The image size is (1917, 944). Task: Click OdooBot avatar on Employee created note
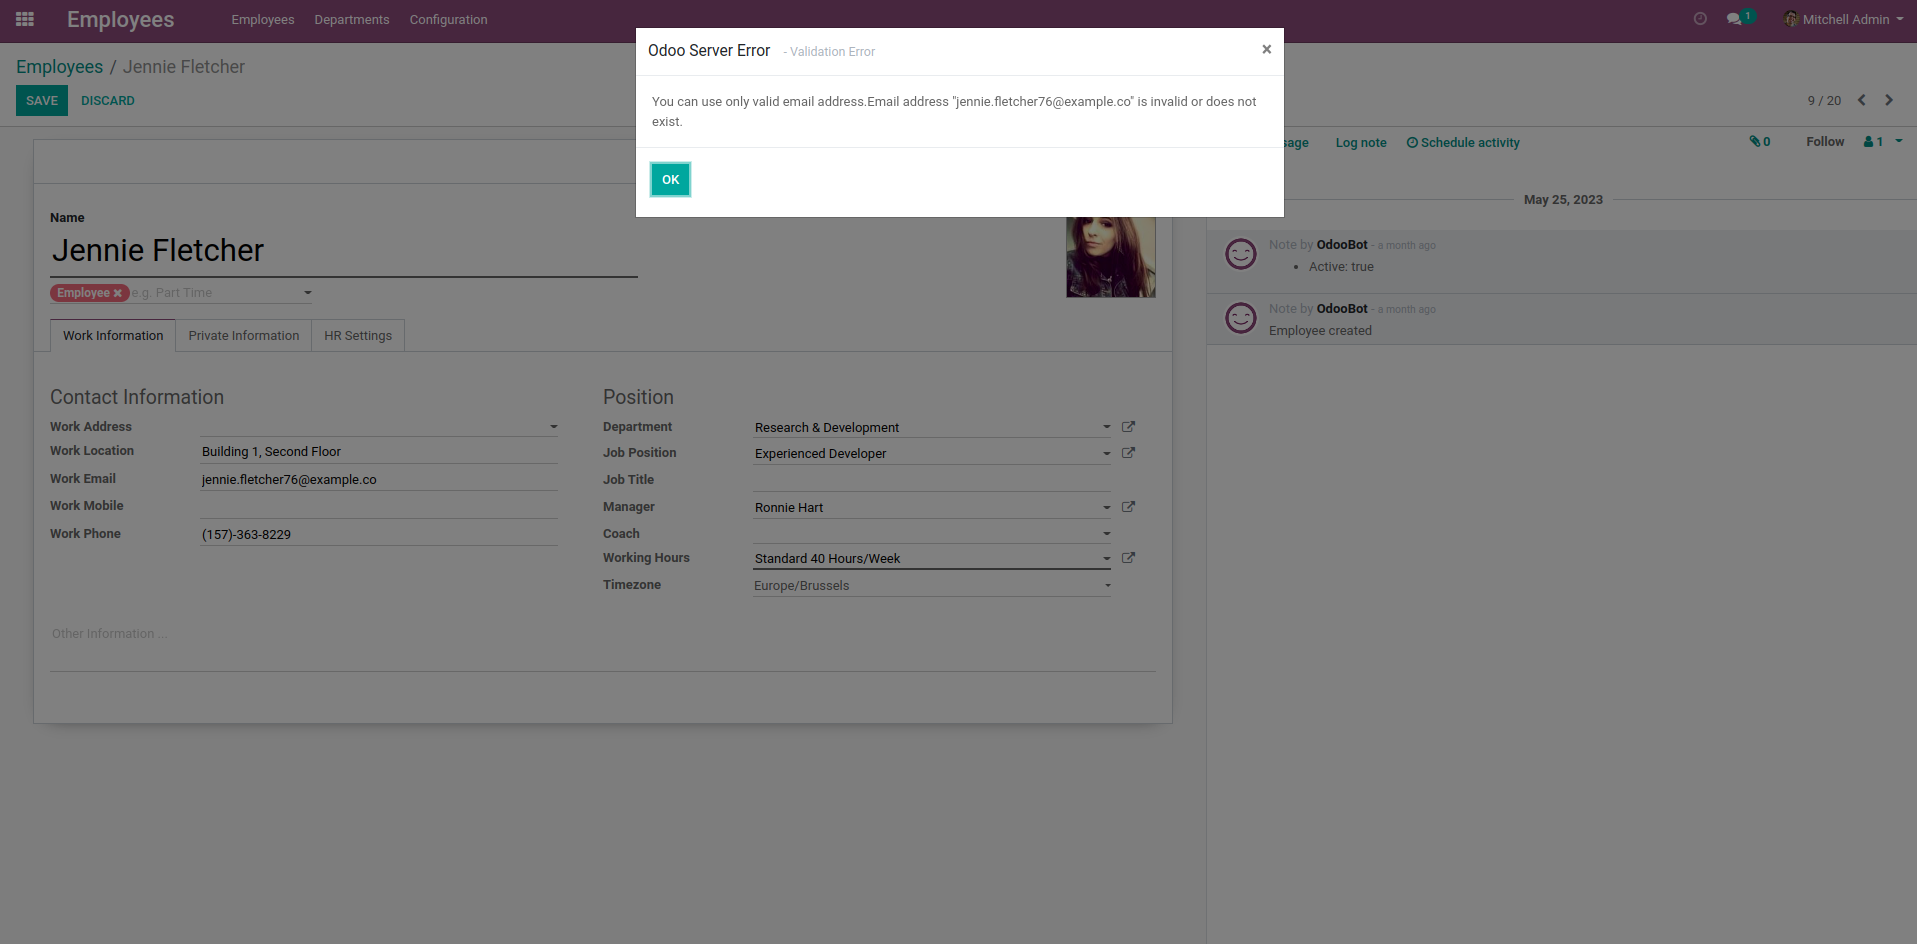pos(1241,318)
